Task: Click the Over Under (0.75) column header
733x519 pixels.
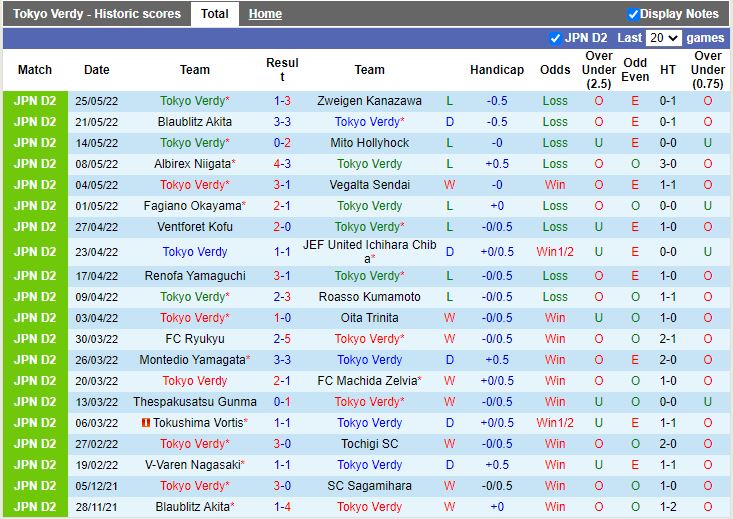Action: click(708, 70)
